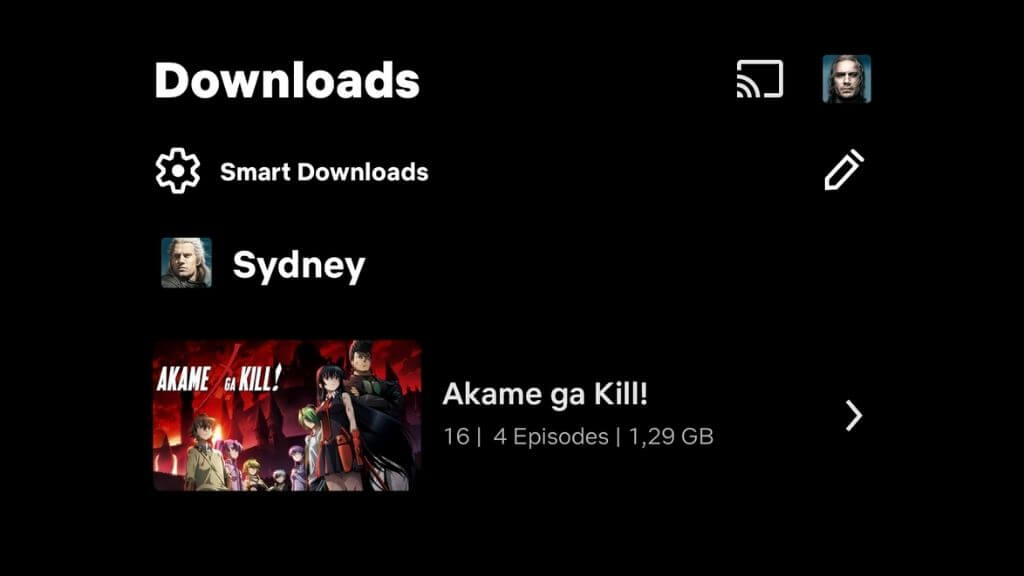Click the Downloads page heading
Screen dimensions: 1024x576
[287, 80]
